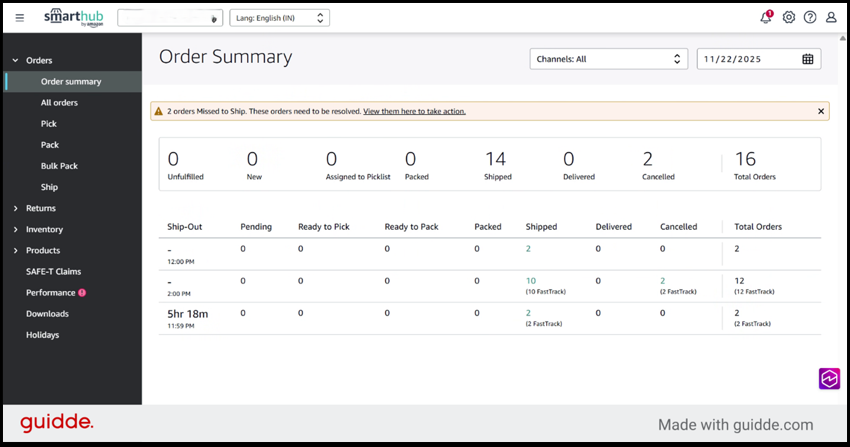Open the user account profile icon
Image resolution: width=850 pixels, height=447 pixels.
pos(831,17)
